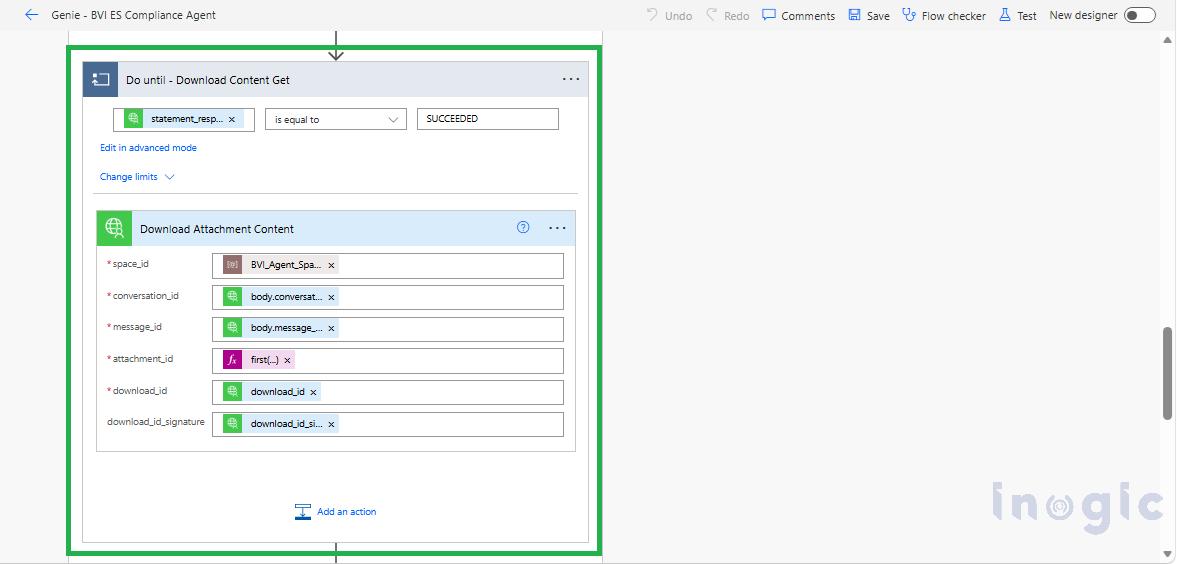Click the download_id_signature label

pos(156,422)
